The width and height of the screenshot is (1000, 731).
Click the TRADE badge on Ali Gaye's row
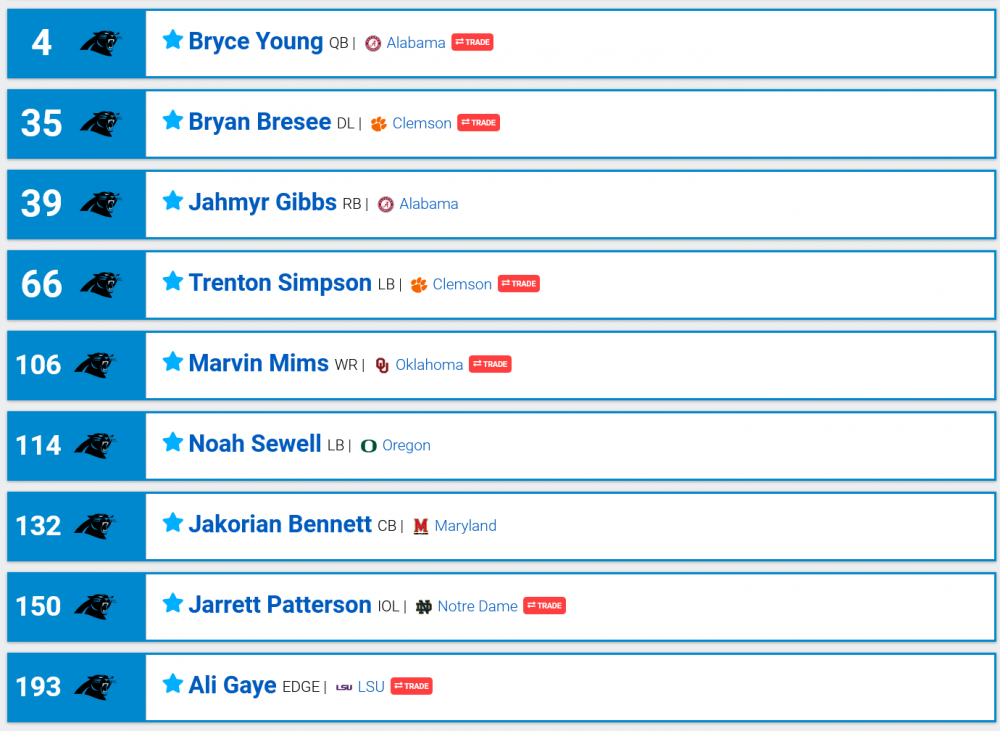pos(413,686)
